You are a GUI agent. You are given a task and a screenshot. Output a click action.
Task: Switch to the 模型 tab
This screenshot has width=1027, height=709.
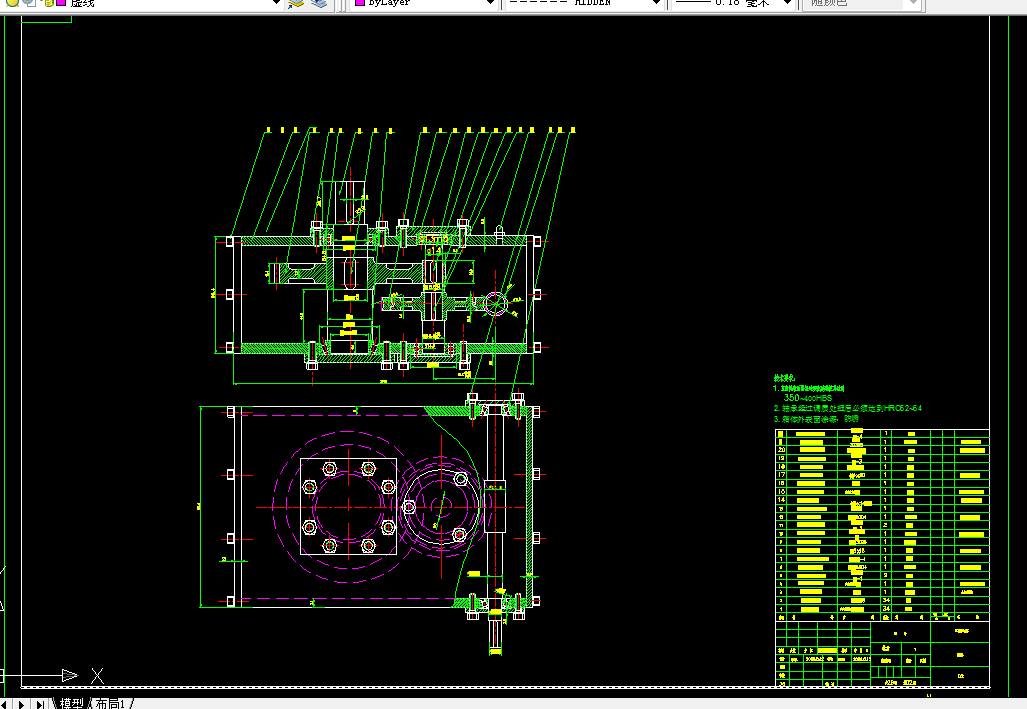click(x=71, y=703)
